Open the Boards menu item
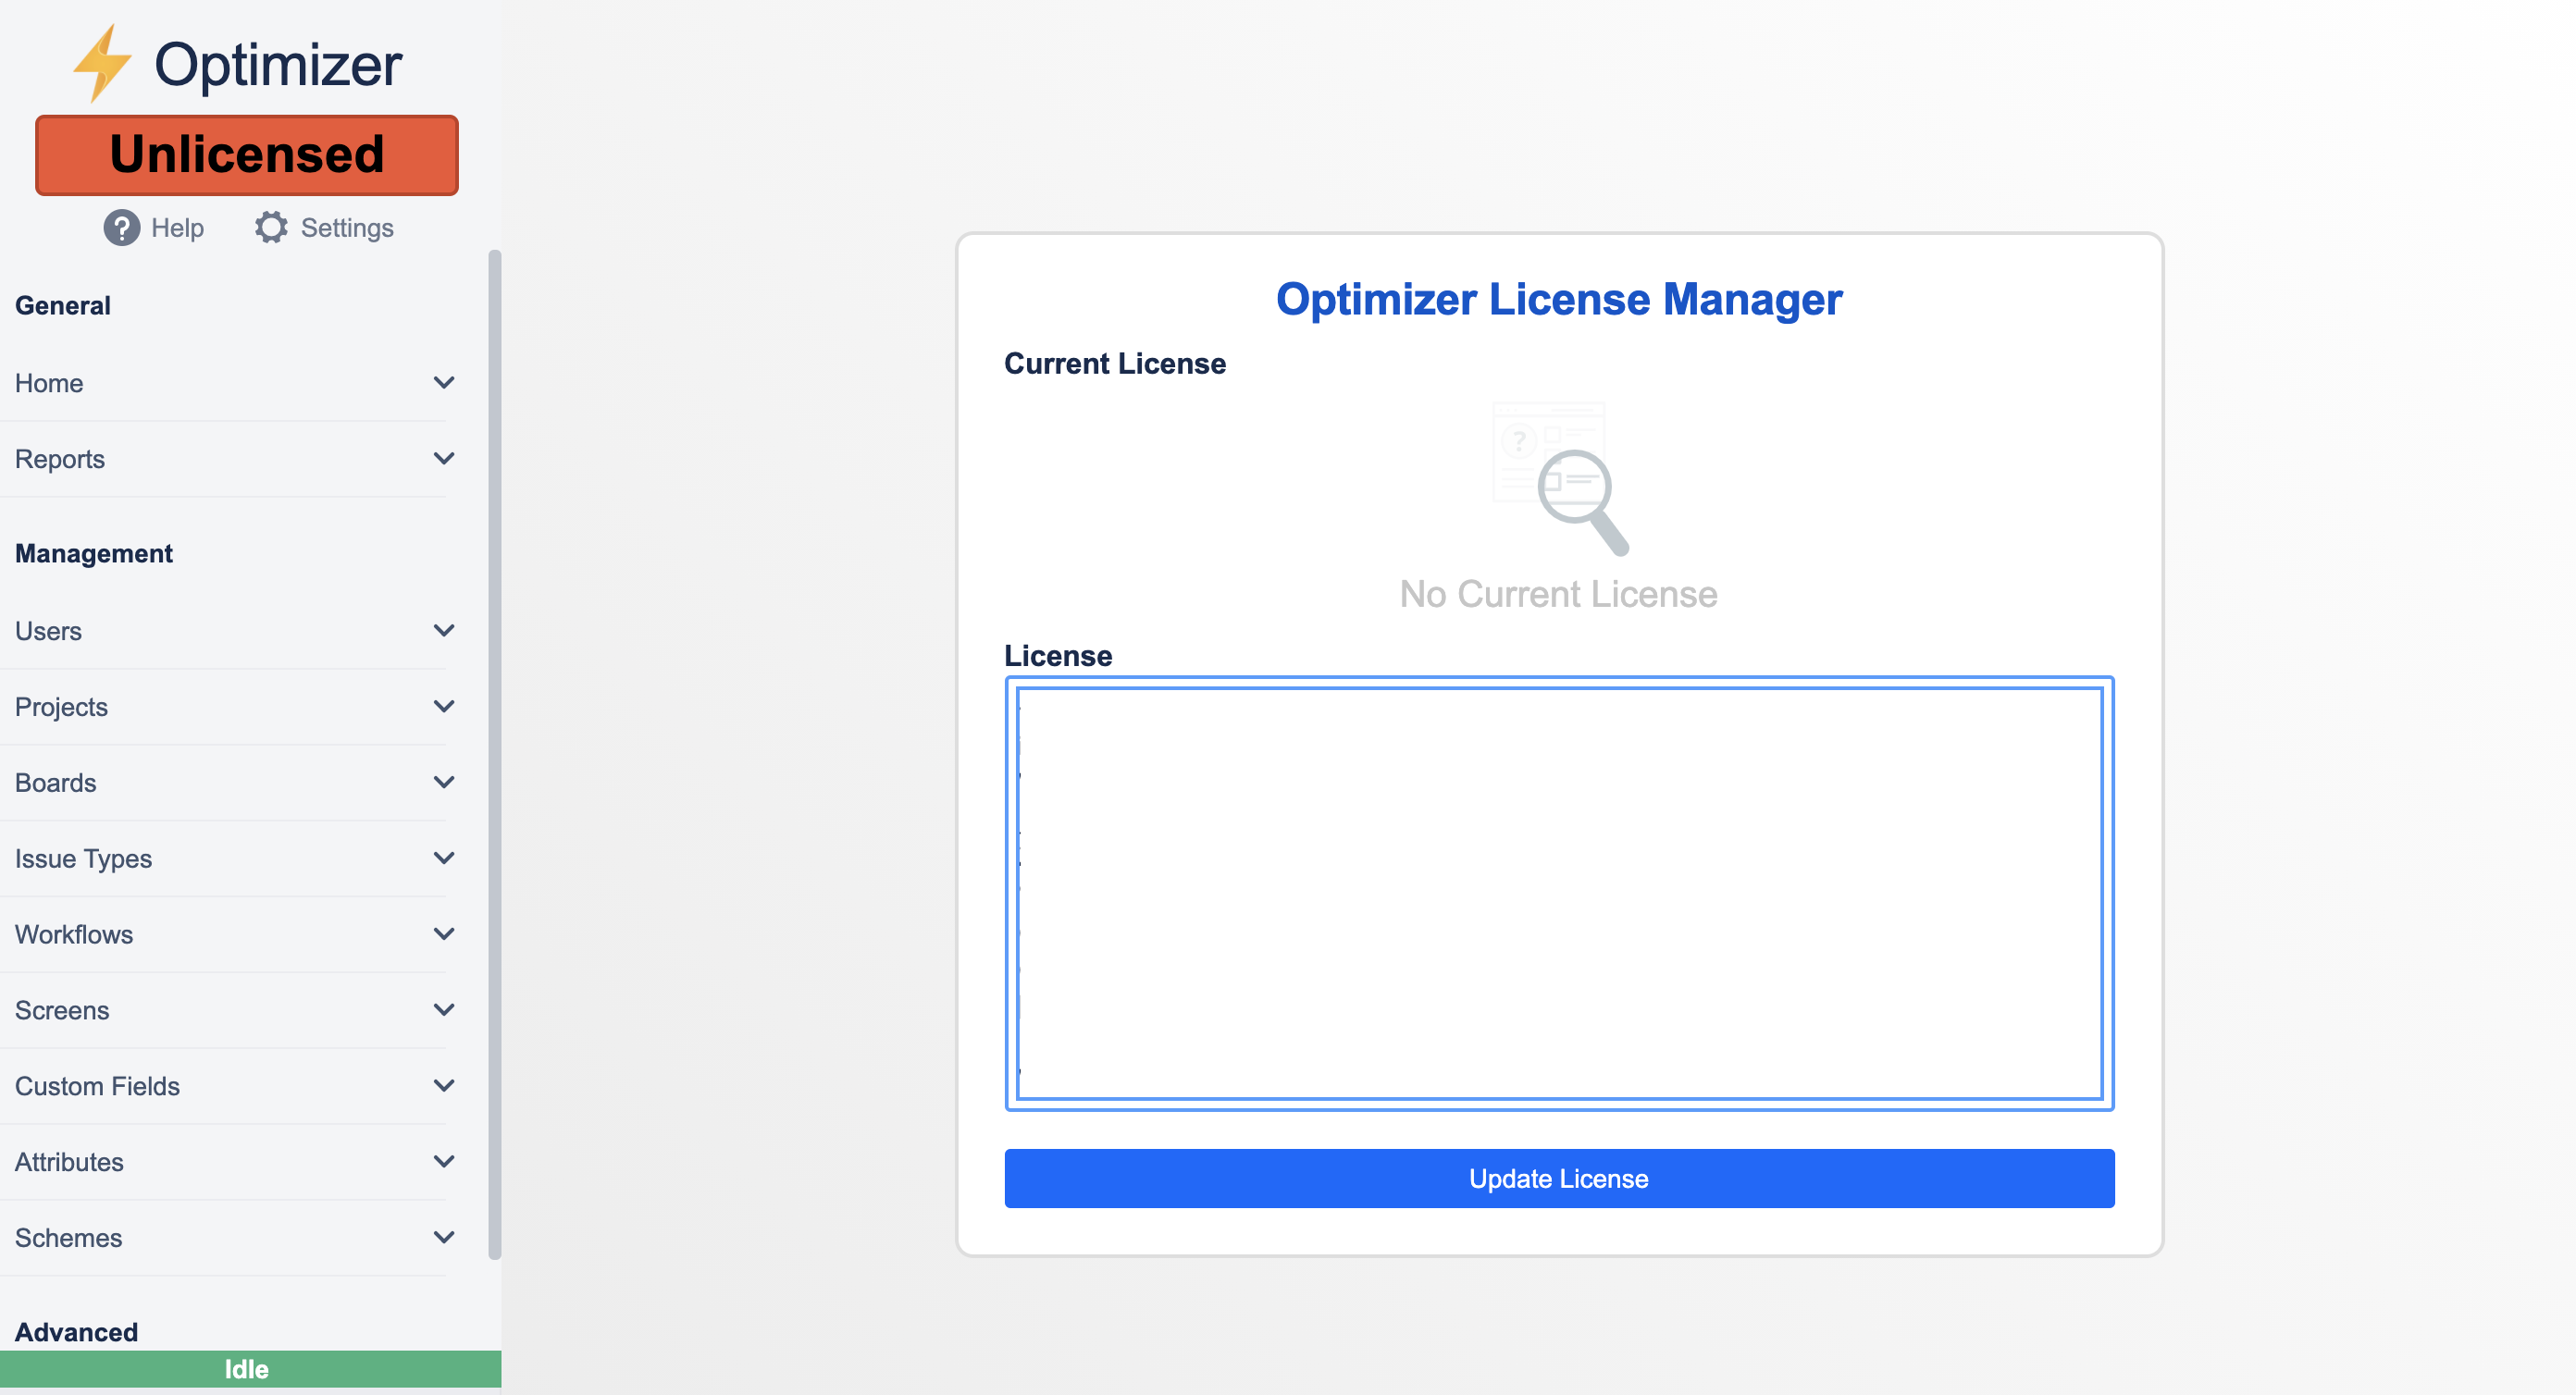The width and height of the screenshot is (2576, 1395). tap(56, 783)
